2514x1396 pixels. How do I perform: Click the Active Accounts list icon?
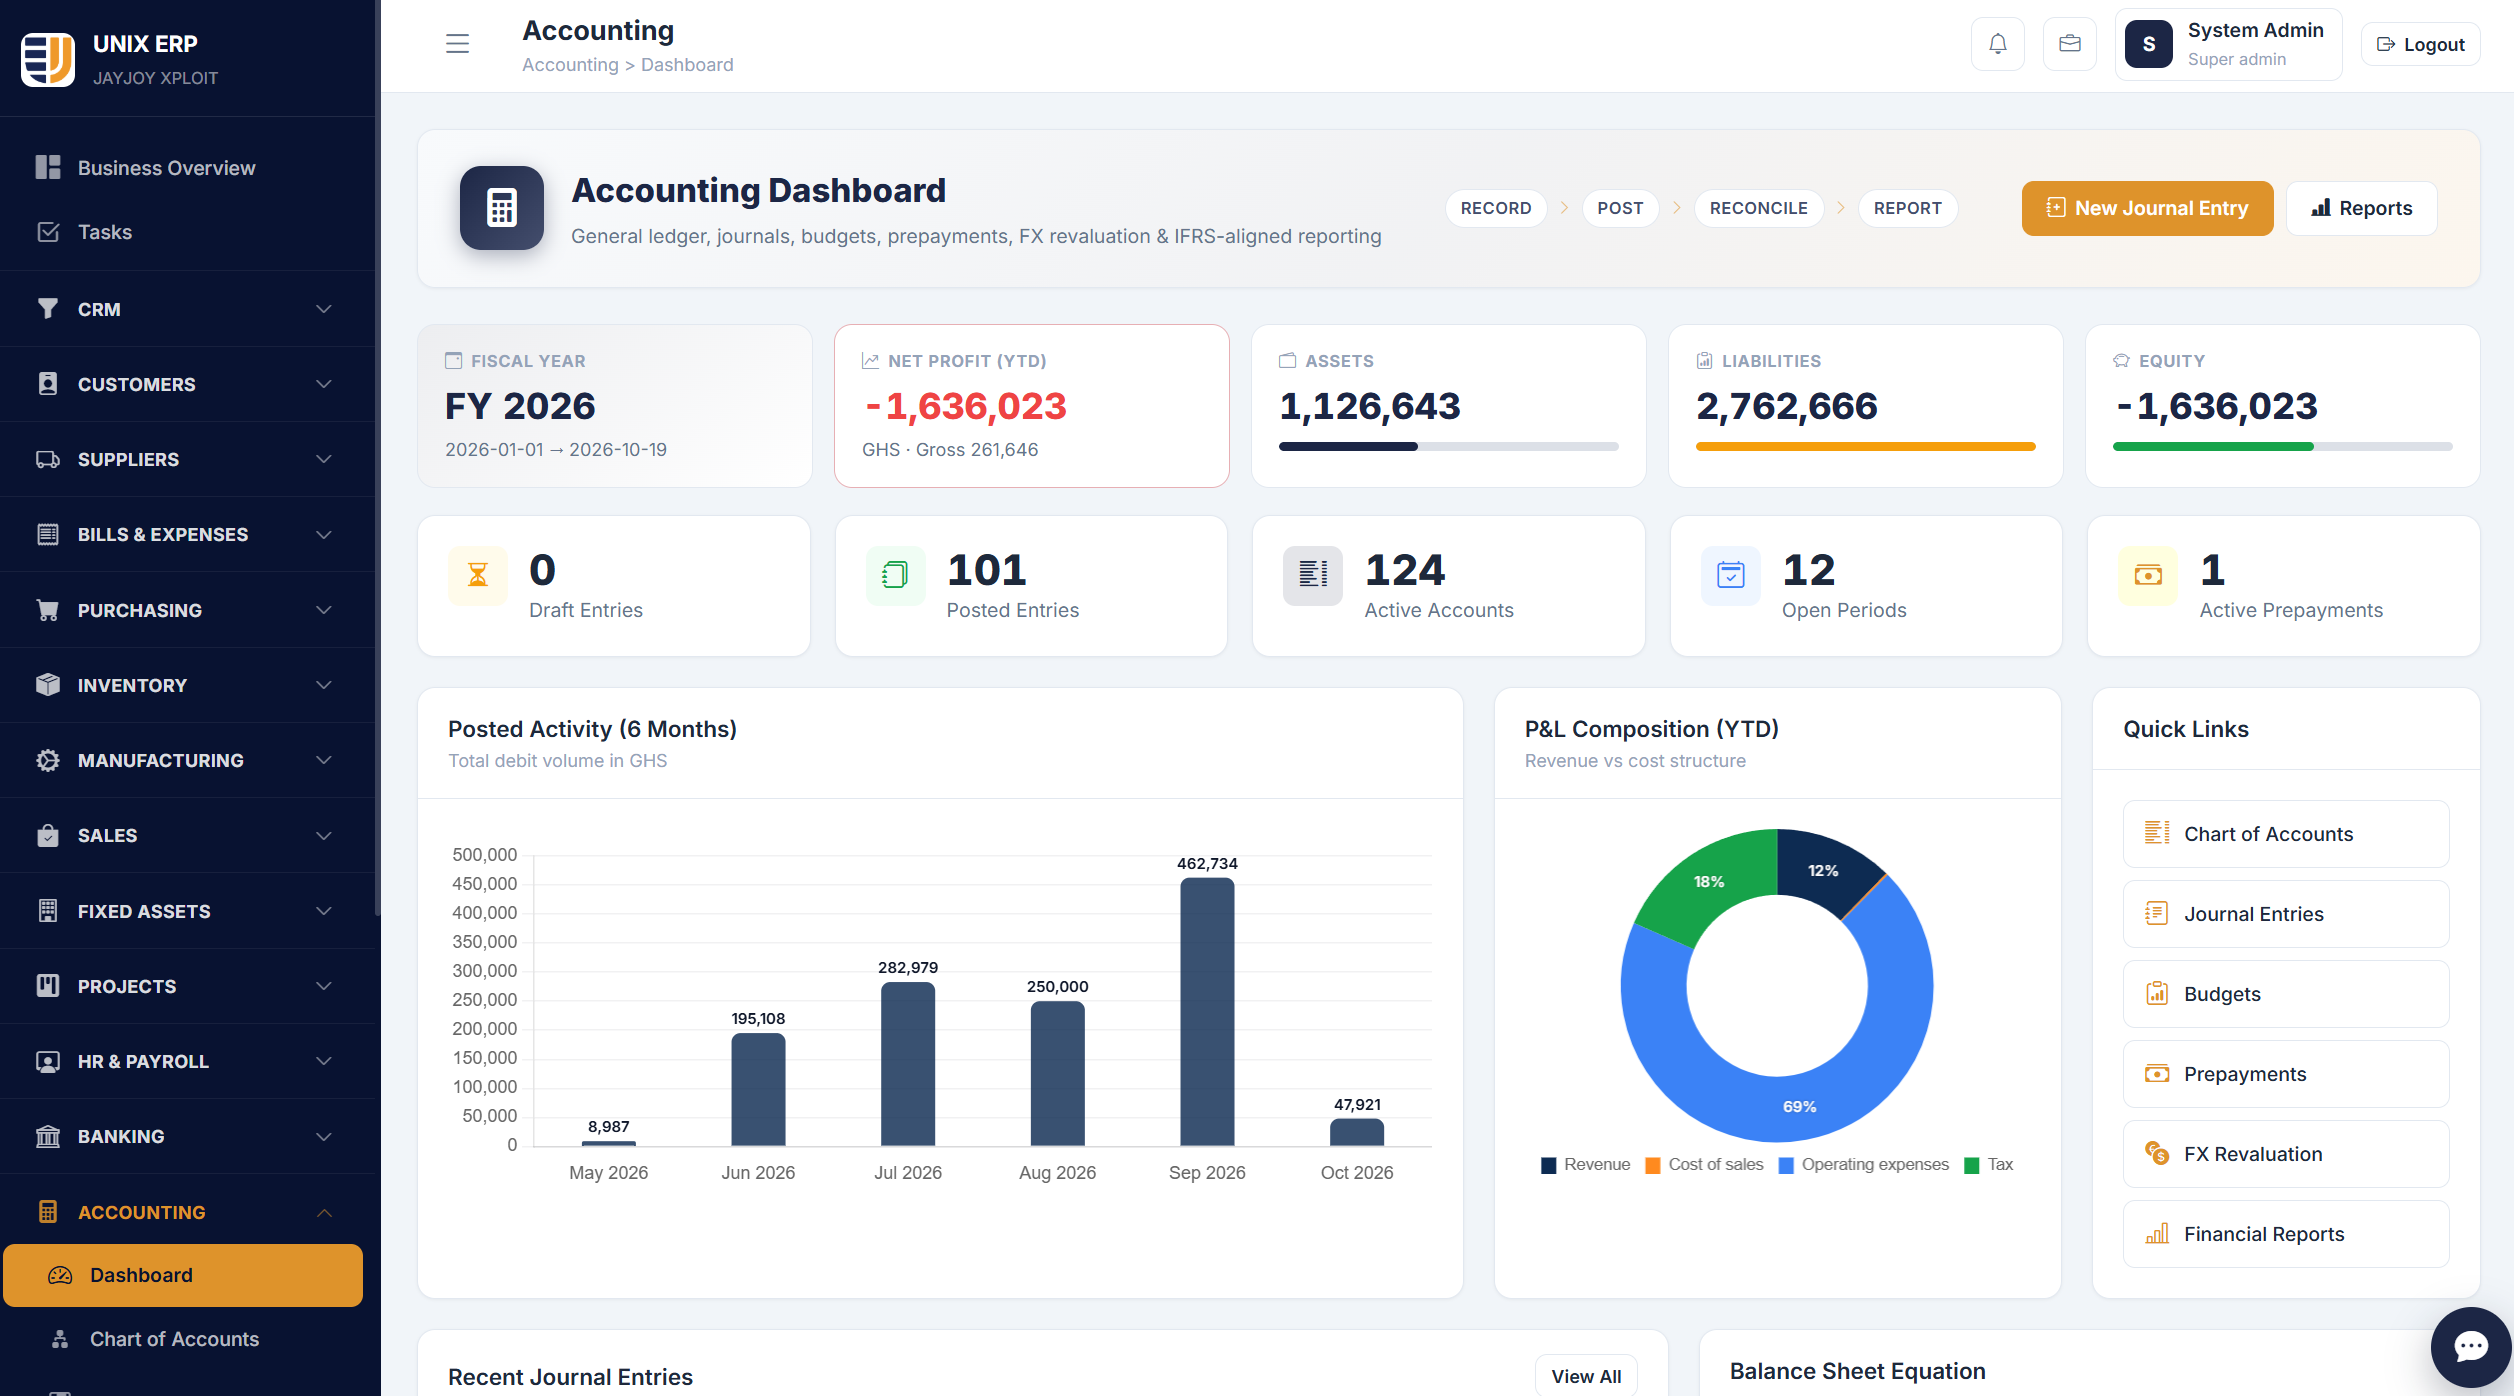pos(1312,575)
